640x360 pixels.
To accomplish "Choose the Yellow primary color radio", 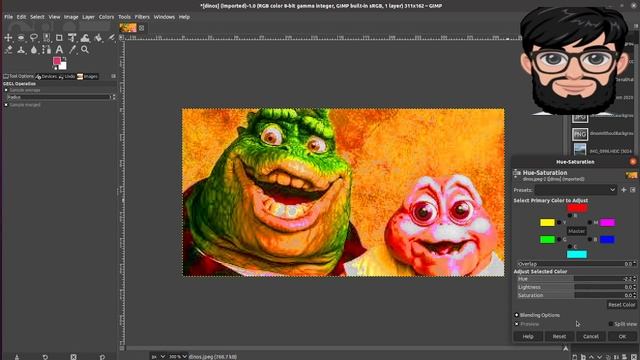I will [x=559, y=222].
